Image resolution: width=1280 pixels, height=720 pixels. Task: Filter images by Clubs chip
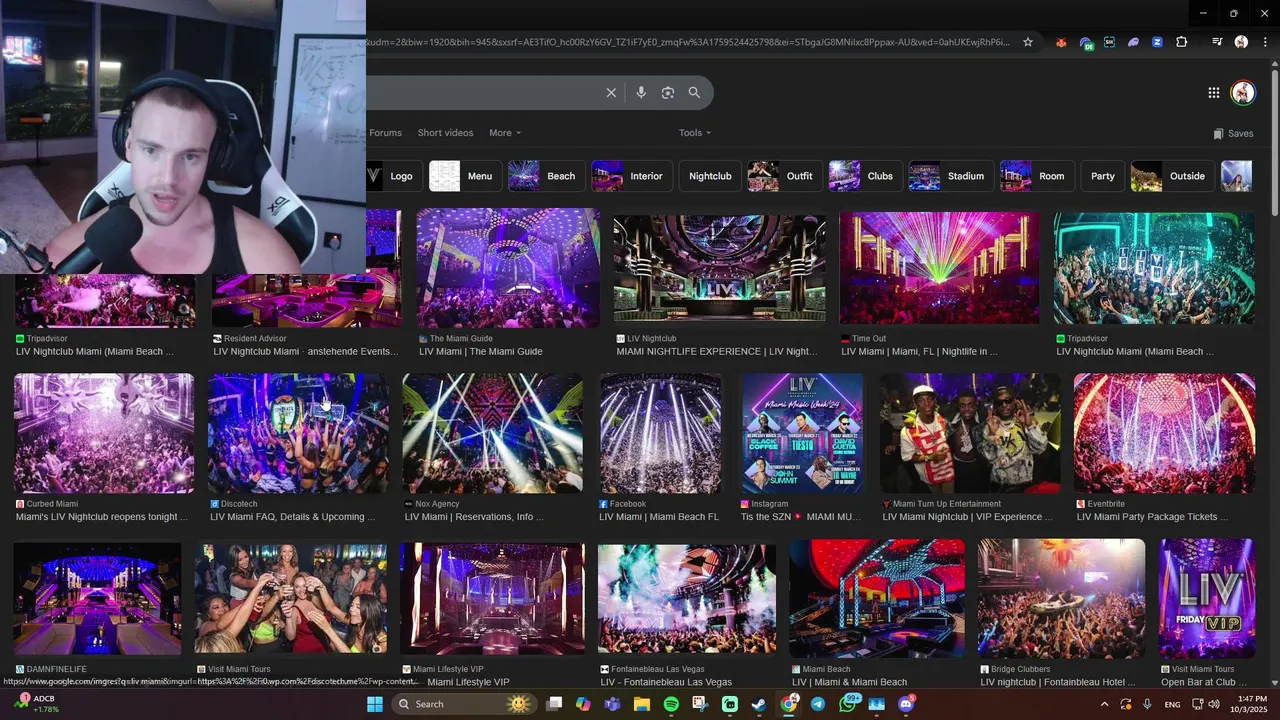865,176
